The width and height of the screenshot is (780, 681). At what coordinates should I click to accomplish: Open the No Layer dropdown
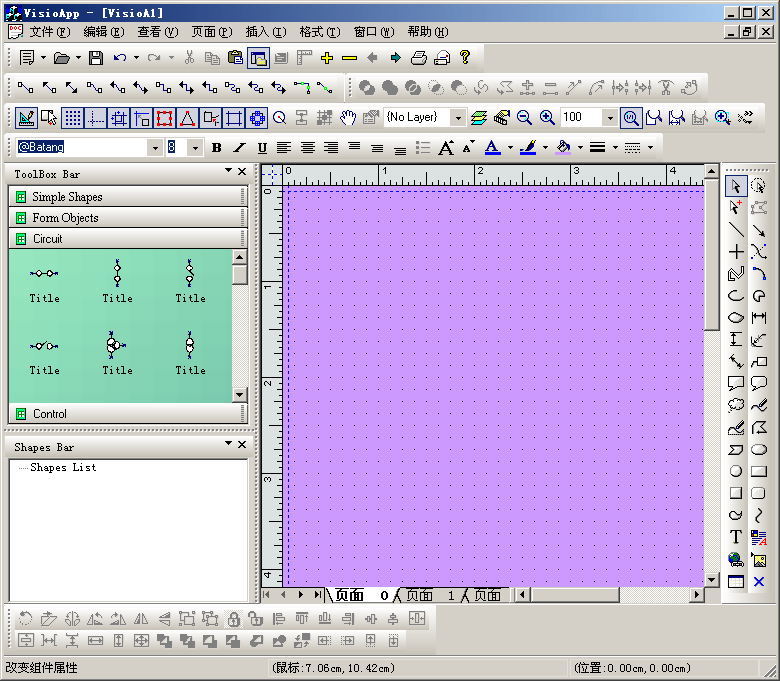(458, 118)
